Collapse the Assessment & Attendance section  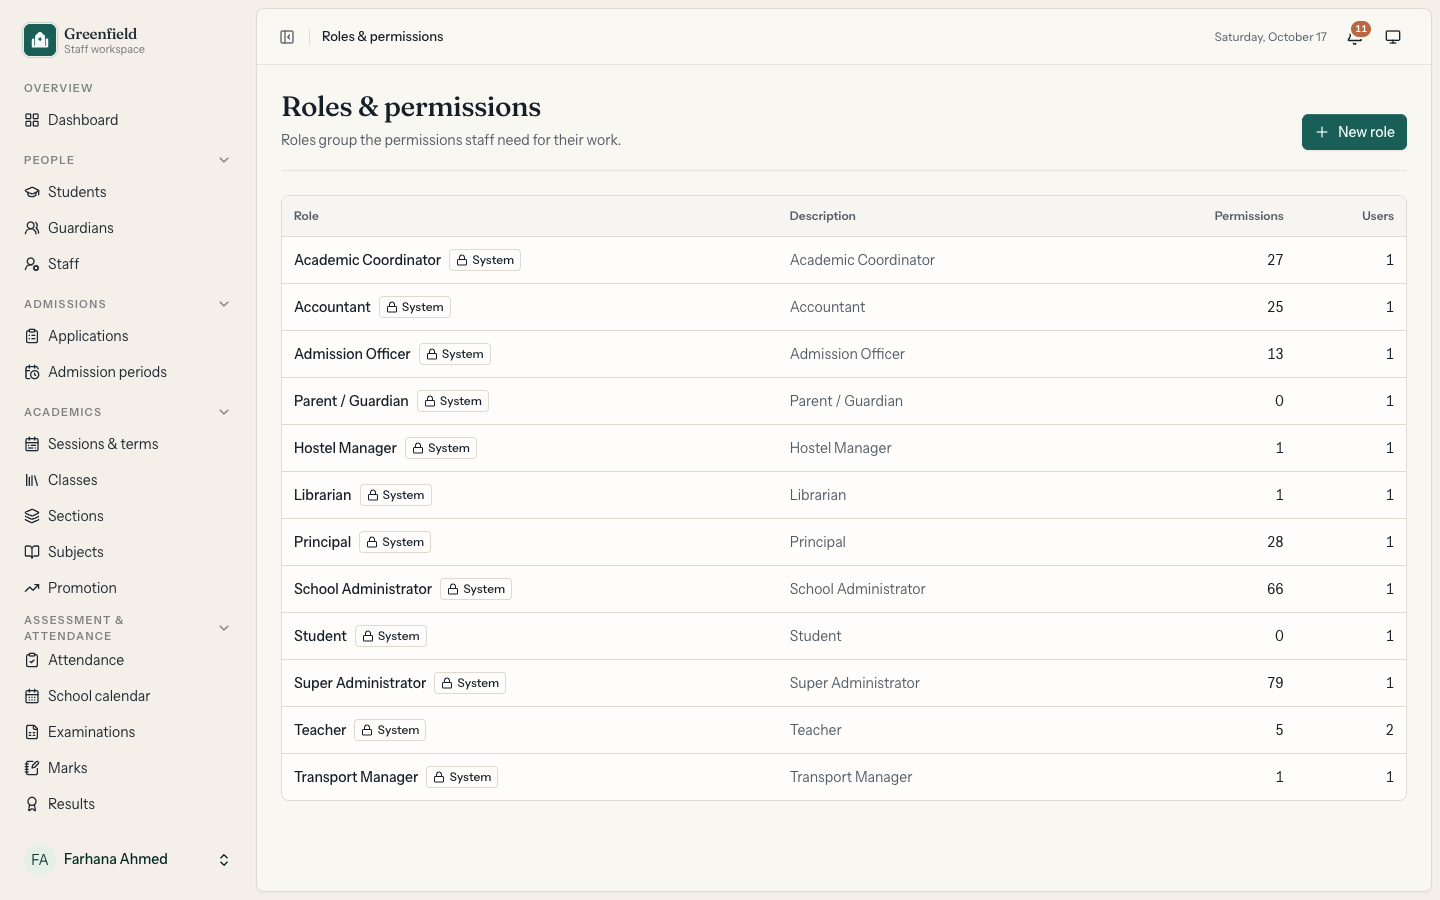coord(224,628)
